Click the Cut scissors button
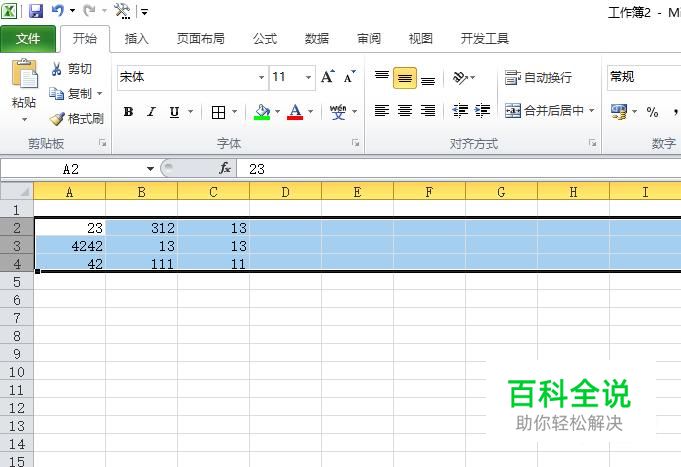 coord(72,69)
